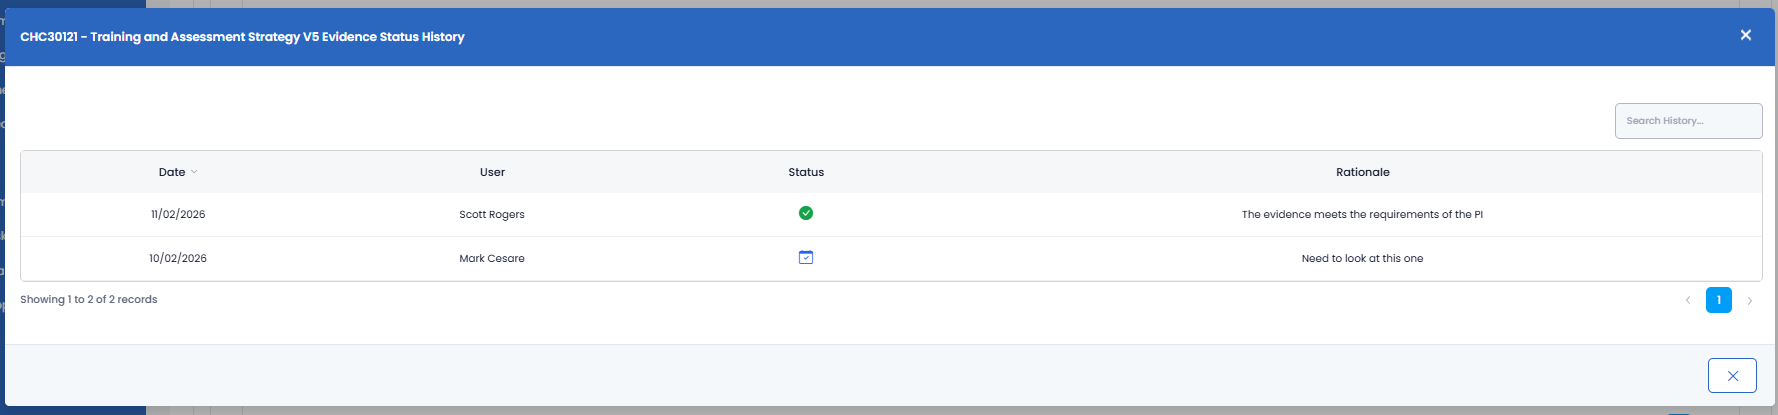The width and height of the screenshot is (1778, 415).
Task: Click the Rationale column header
Action: (1362, 172)
